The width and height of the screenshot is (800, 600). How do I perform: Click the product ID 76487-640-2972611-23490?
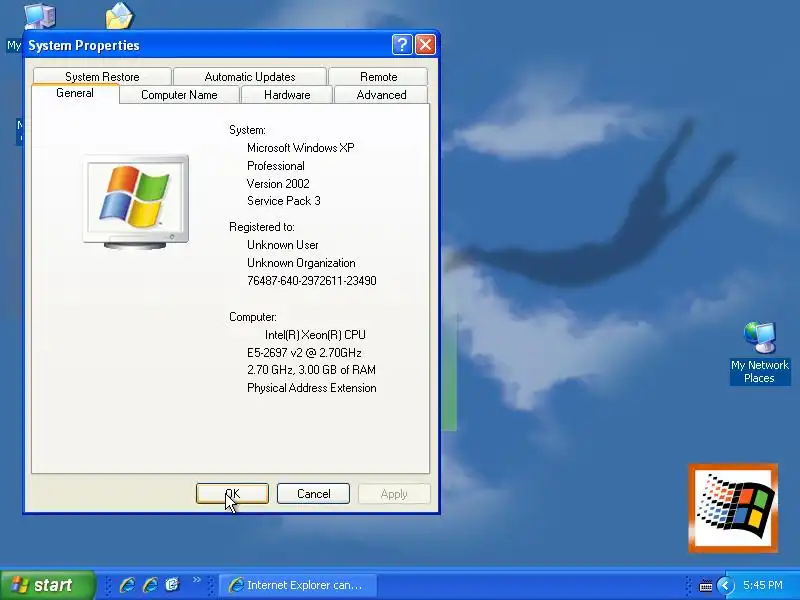coord(312,281)
